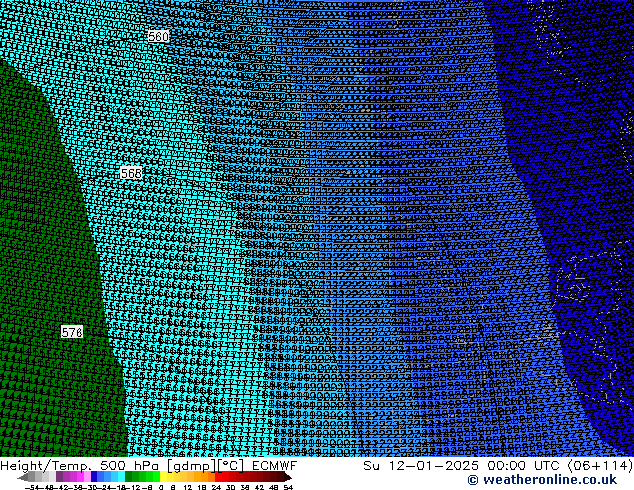
Task: Click the ECMWF model name
Action: 275,465
